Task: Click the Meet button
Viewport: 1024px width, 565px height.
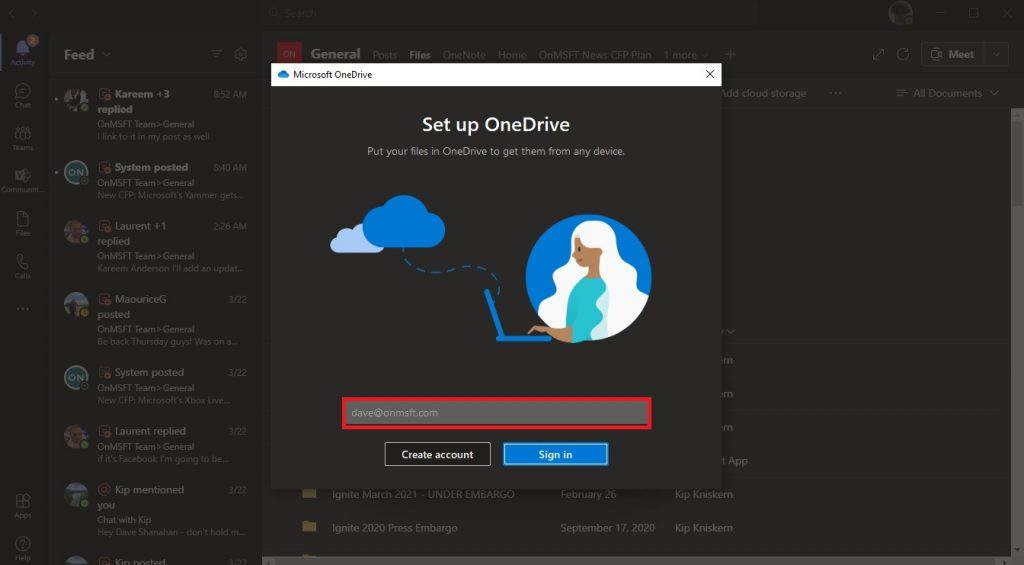Action: coord(953,54)
